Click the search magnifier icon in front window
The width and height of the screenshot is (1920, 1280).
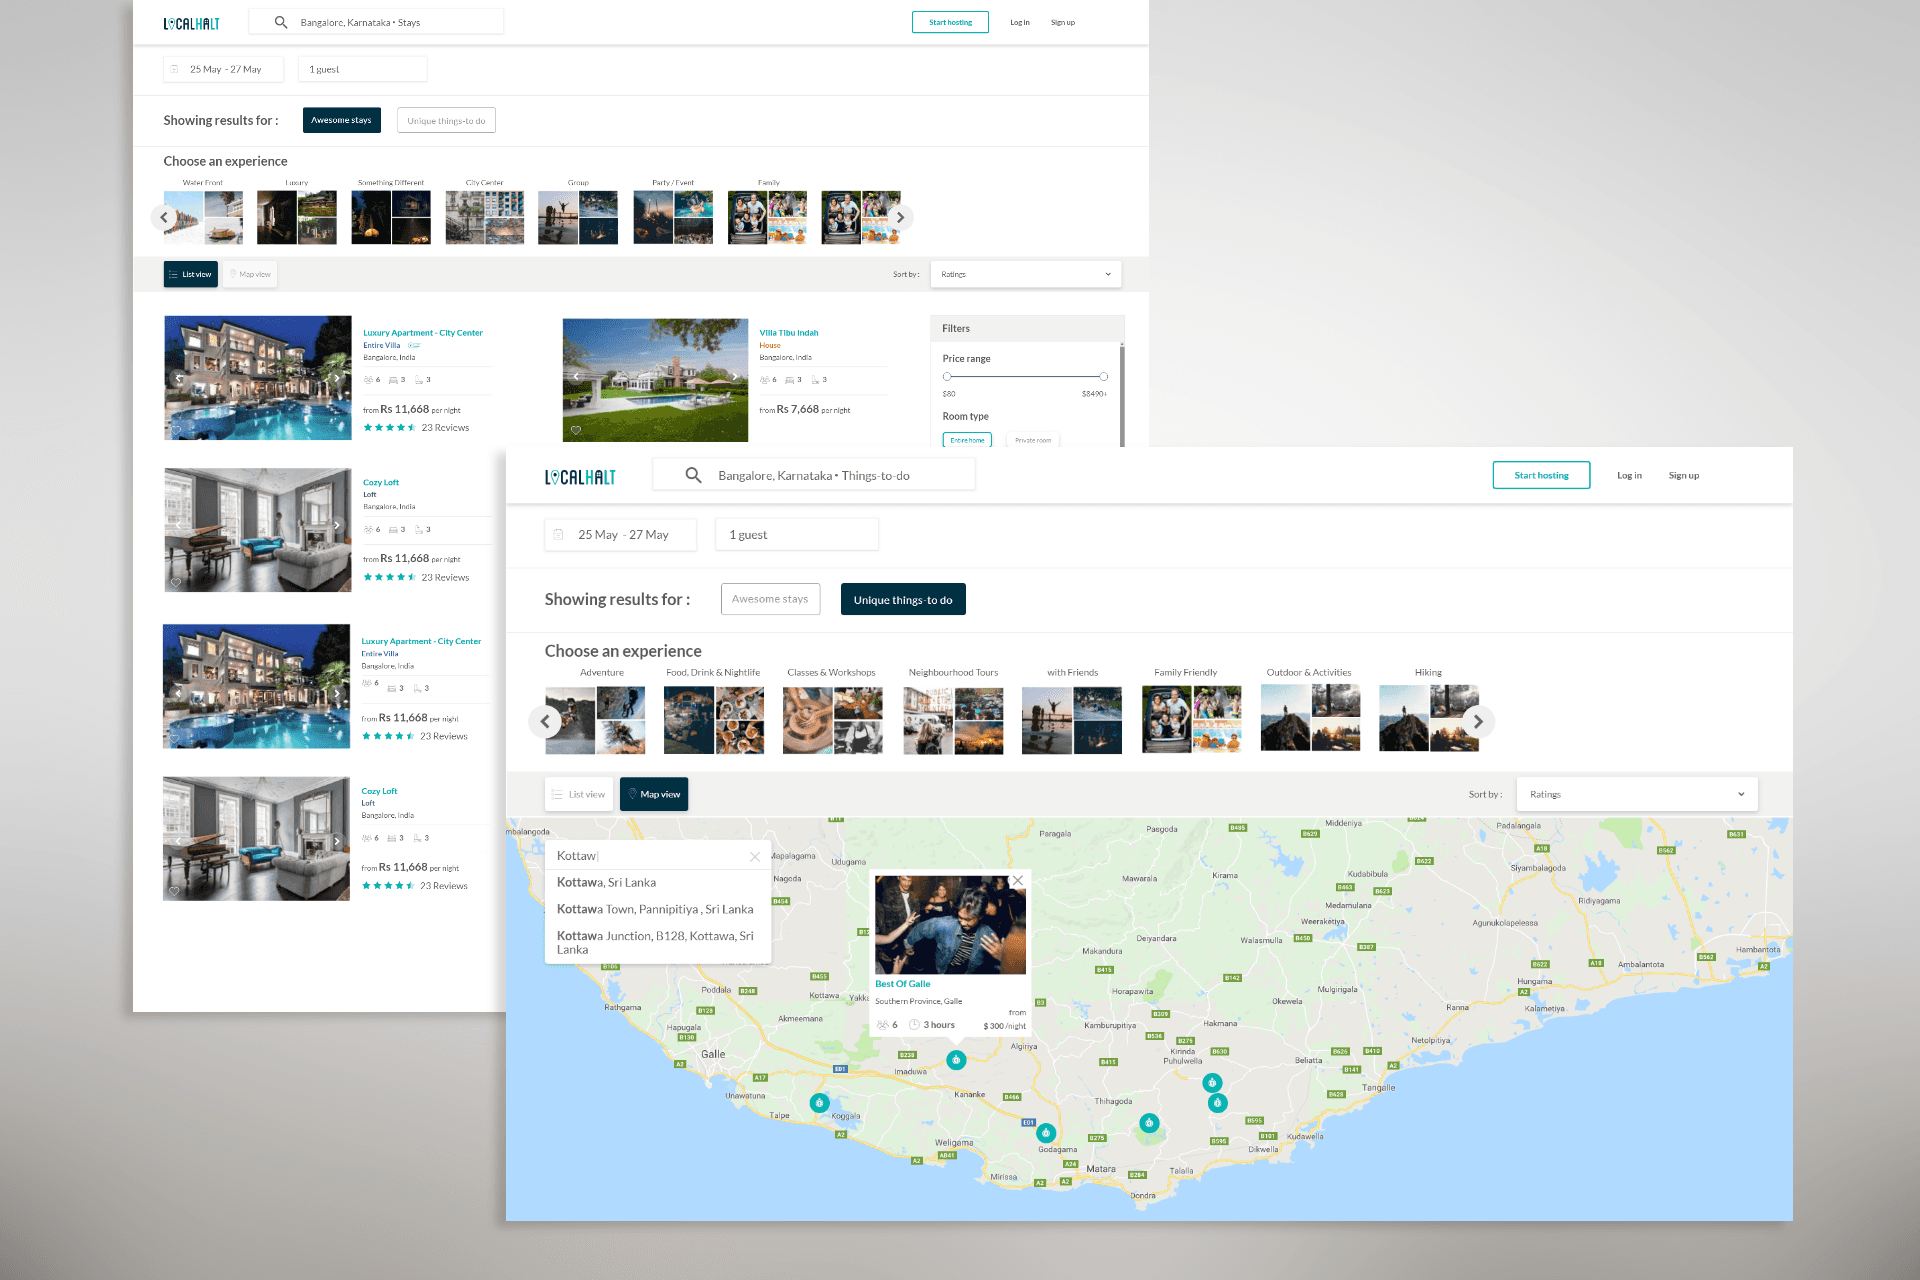click(693, 476)
